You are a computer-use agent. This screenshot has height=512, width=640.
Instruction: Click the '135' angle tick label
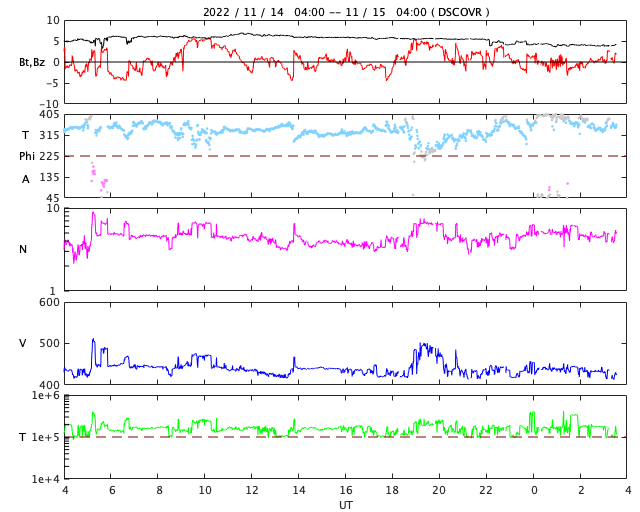tap(49, 177)
